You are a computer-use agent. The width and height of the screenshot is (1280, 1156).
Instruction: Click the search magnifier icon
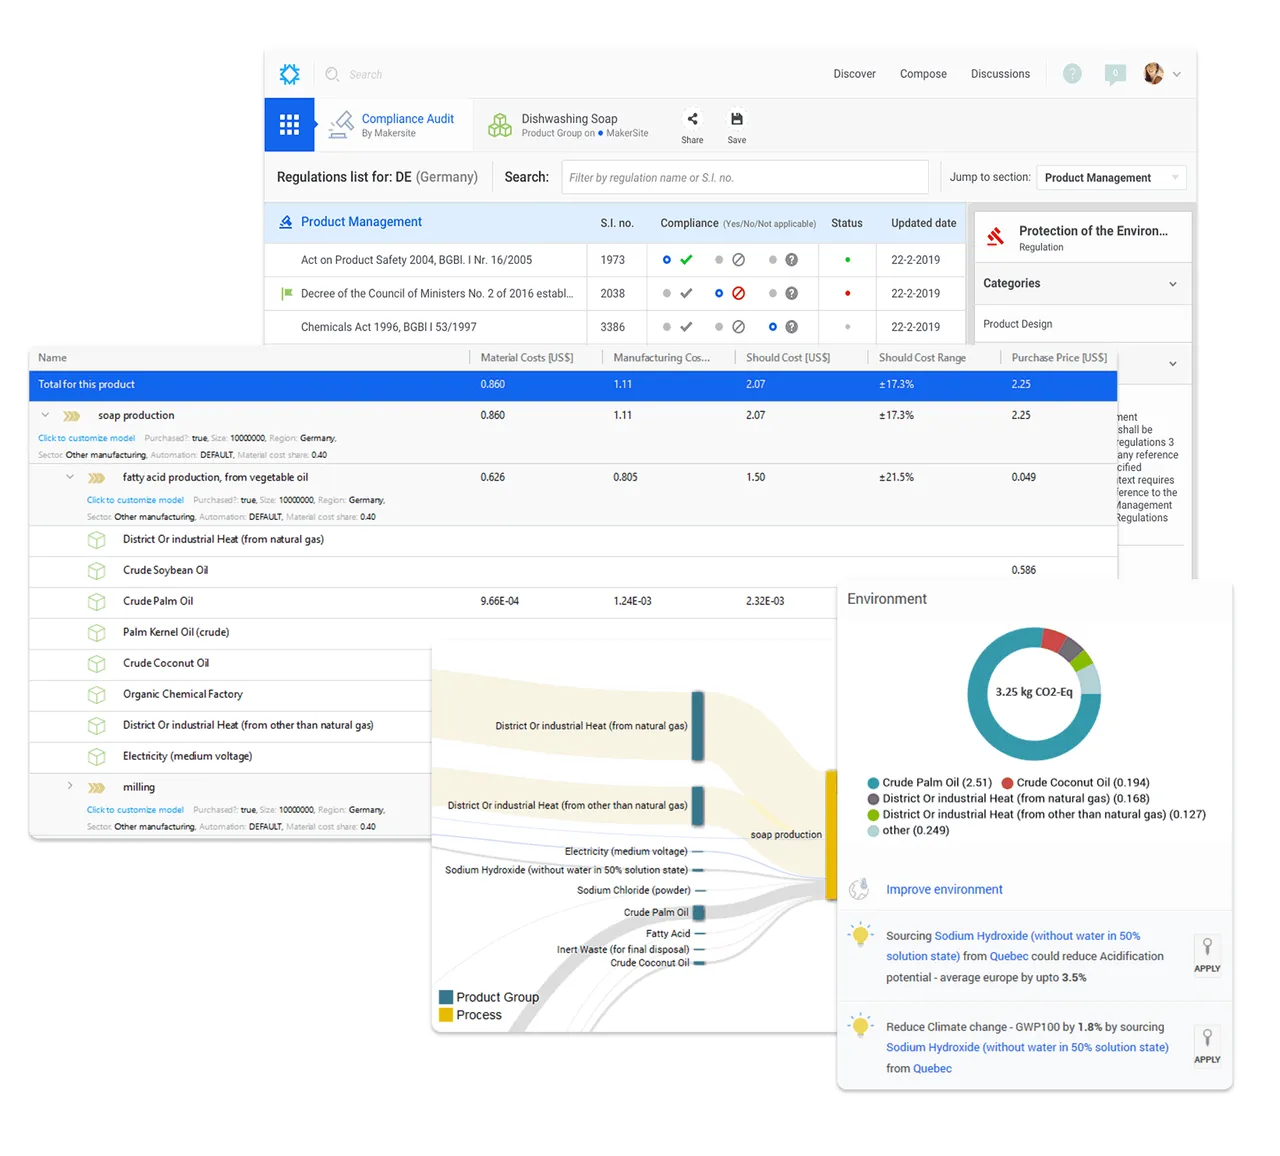pos(332,74)
